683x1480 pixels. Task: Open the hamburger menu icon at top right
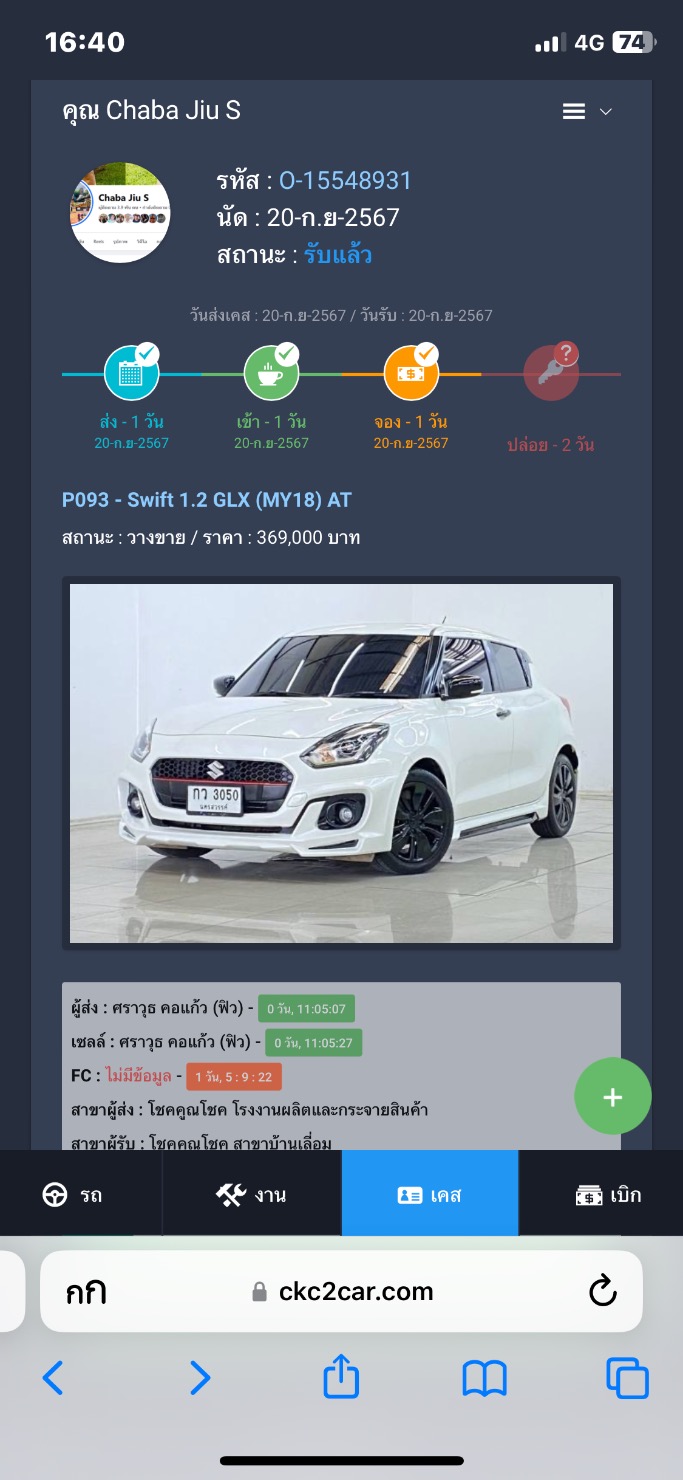[574, 111]
